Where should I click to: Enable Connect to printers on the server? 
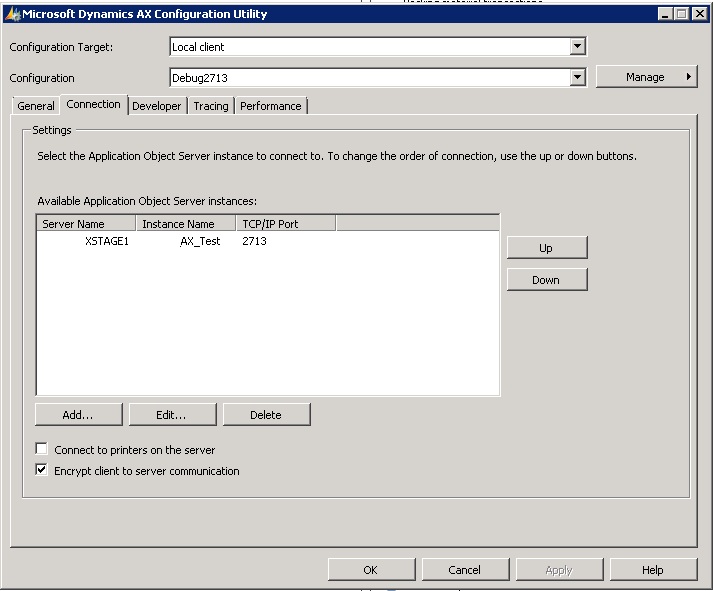(x=41, y=449)
